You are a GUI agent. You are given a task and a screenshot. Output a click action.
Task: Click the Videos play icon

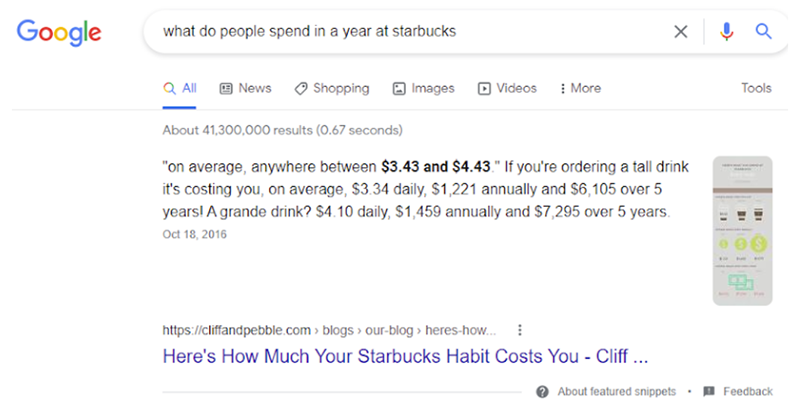click(485, 88)
